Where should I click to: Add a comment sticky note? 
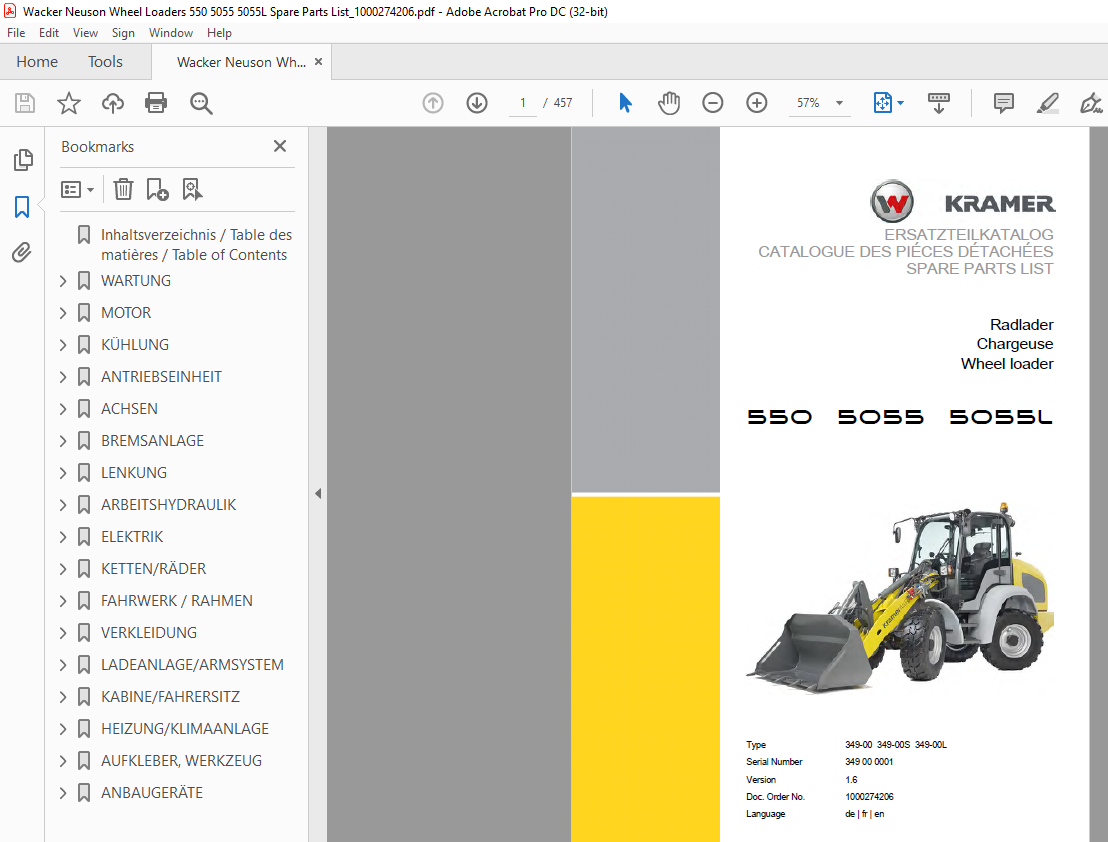click(1003, 103)
